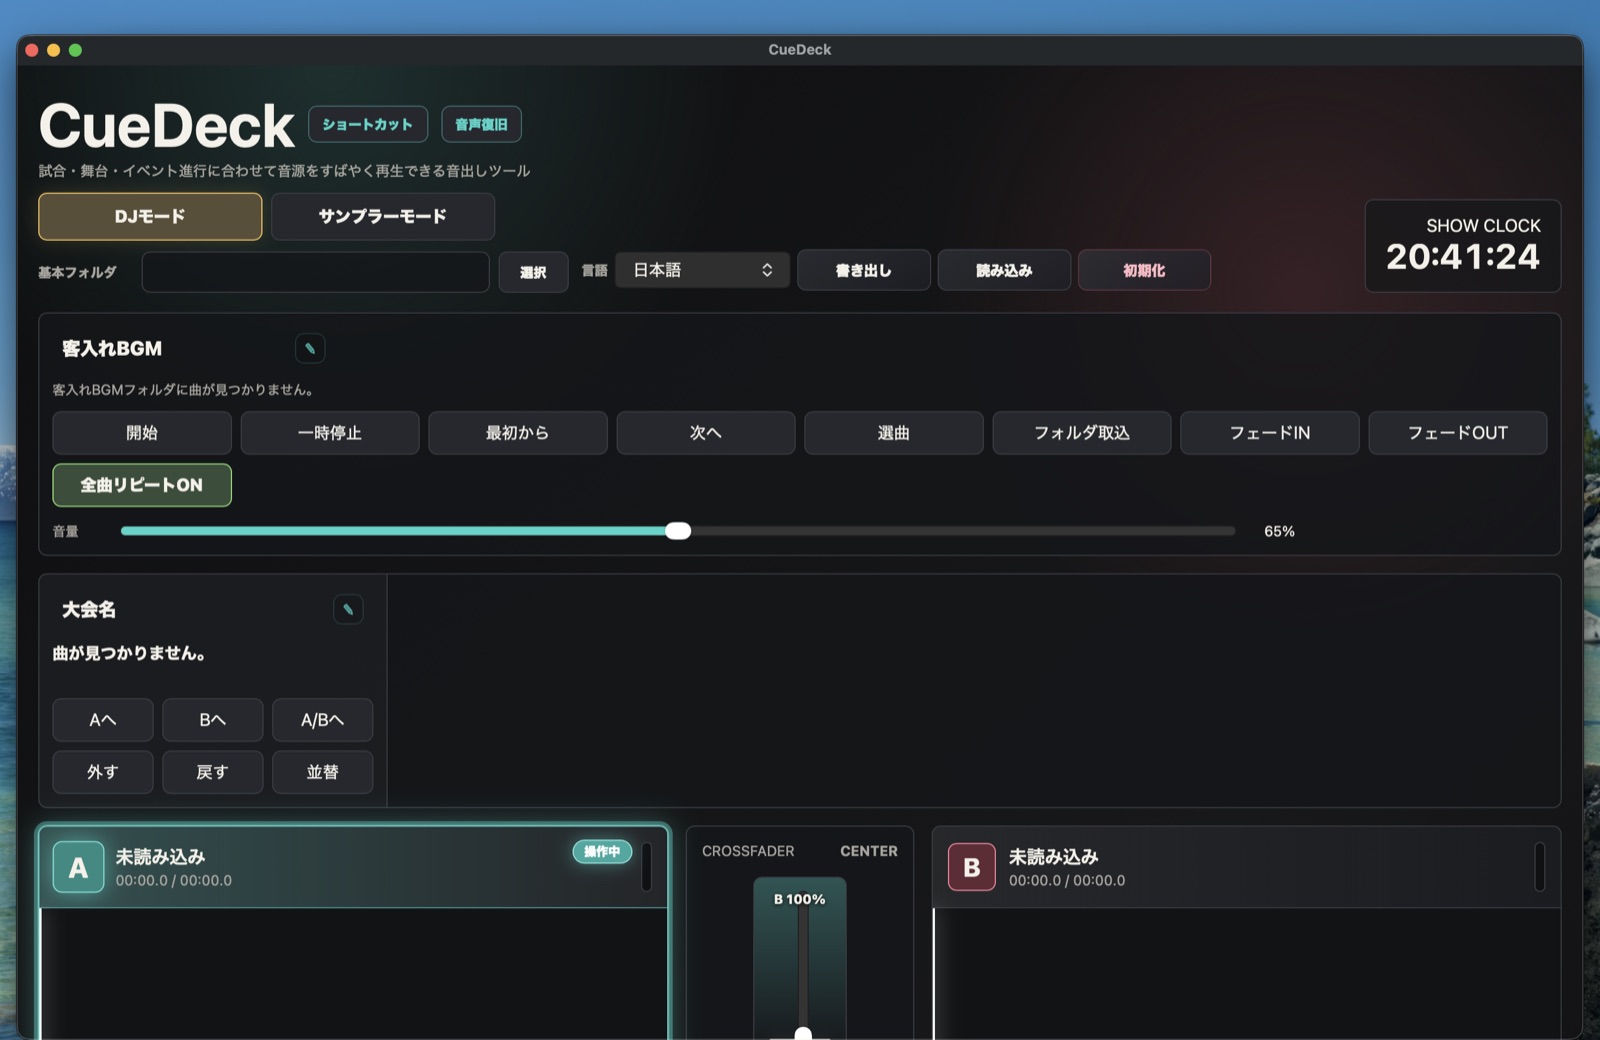Open the 言語 dropdown showing 日本語

[702, 270]
